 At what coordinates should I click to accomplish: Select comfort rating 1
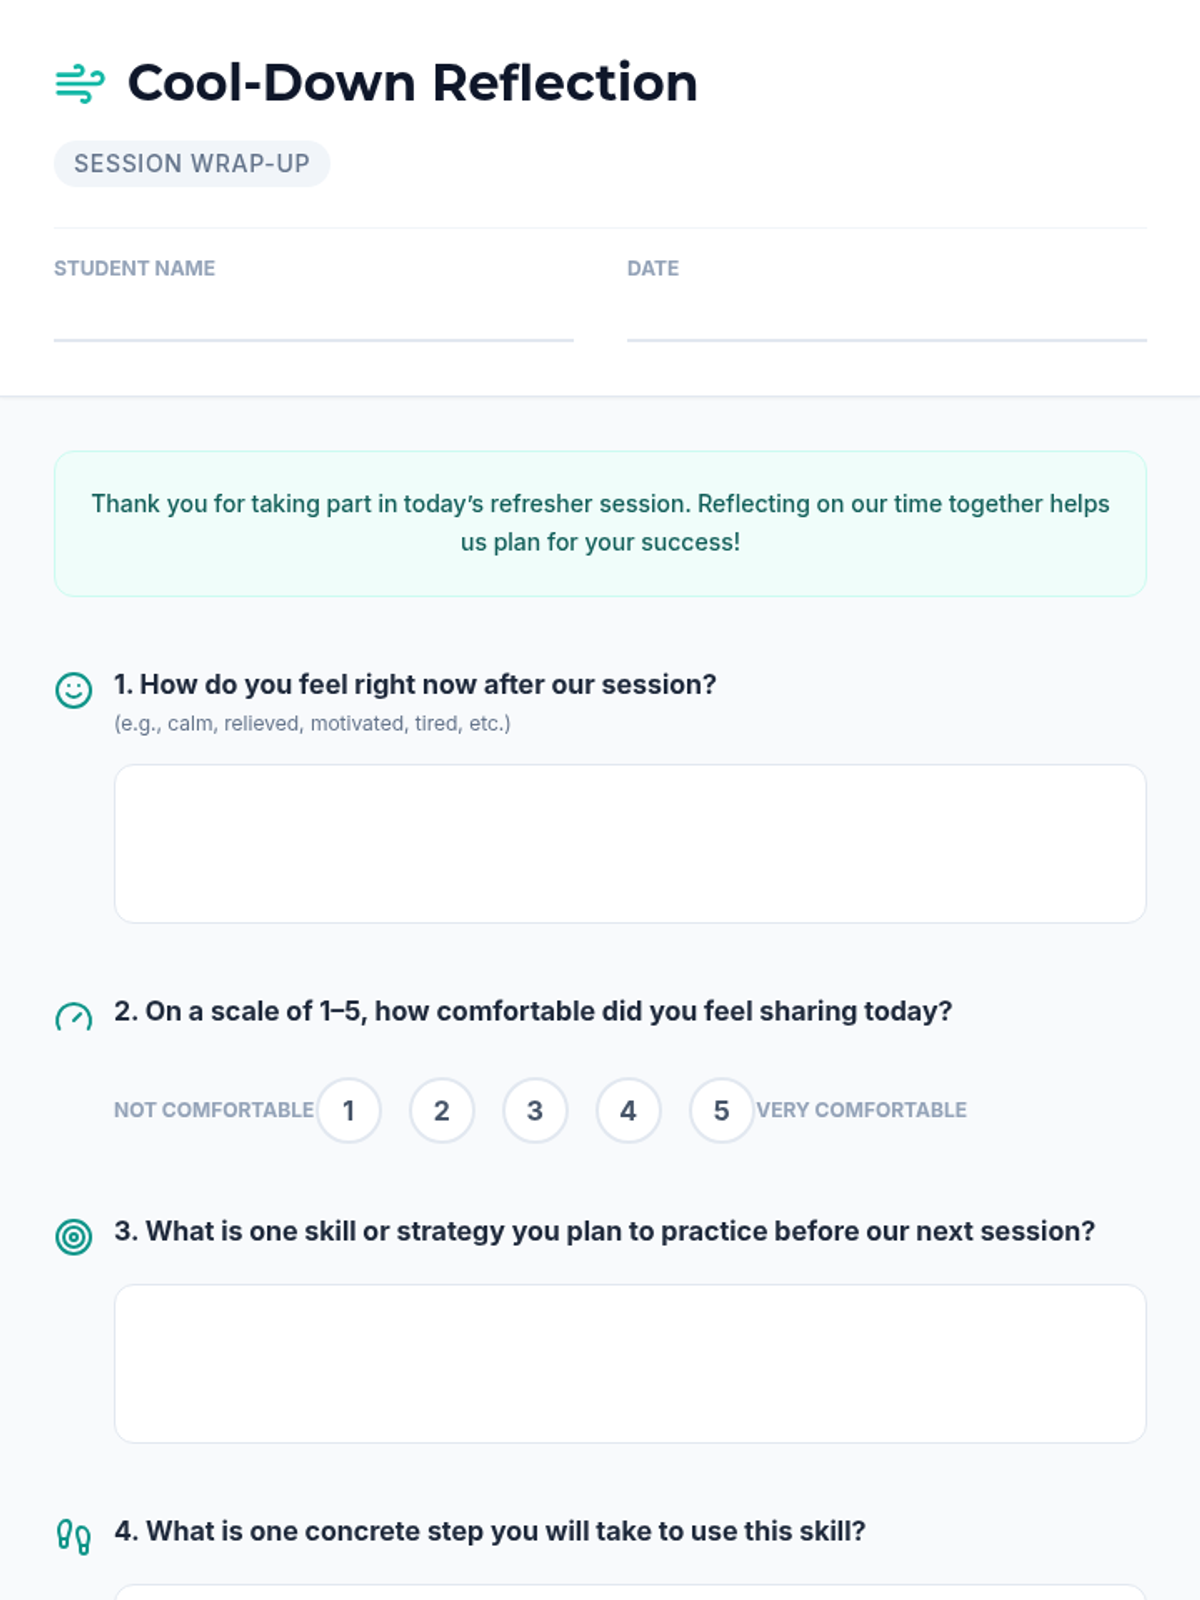pyautogui.click(x=349, y=1110)
